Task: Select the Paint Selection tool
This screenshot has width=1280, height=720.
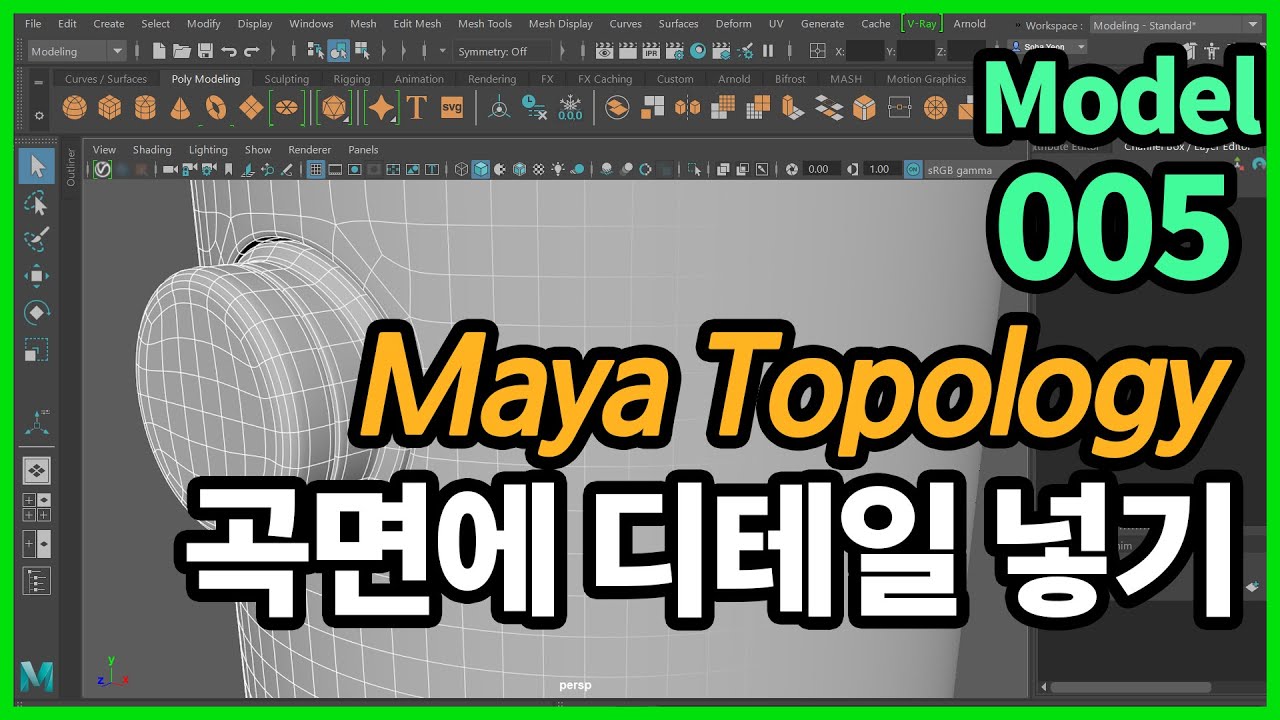Action: coord(37,240)
